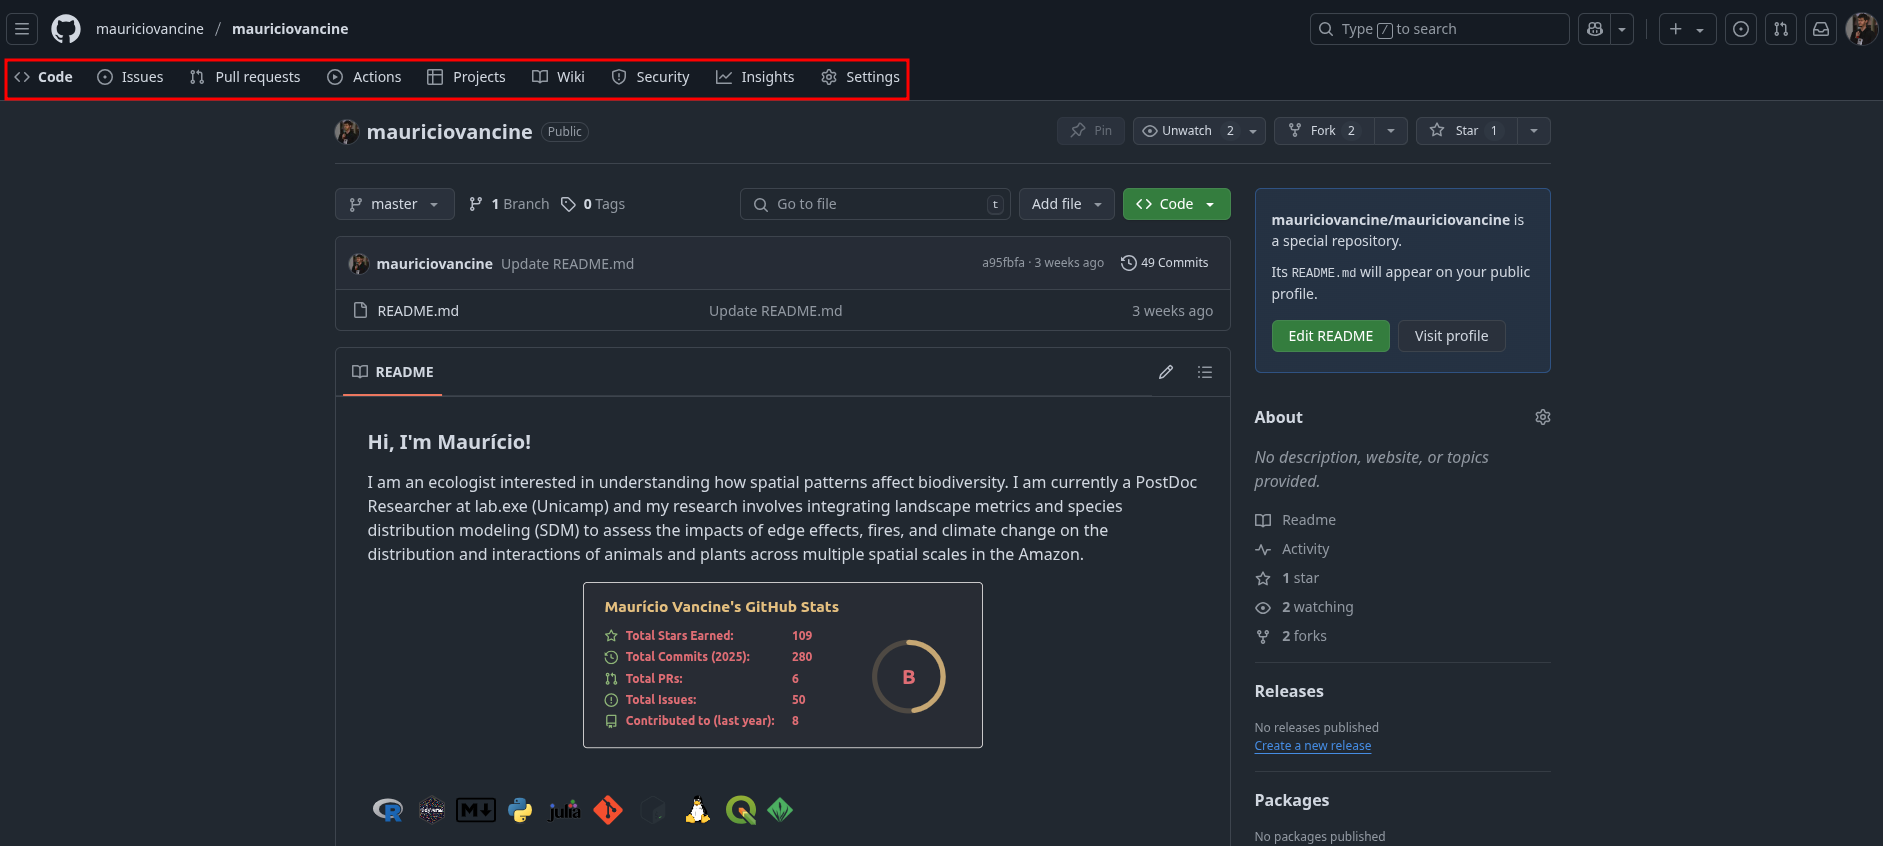Viewport: 1883px width, 846px height.
Task: Open the hamburger navigation menu
Action: pos(22,29)
